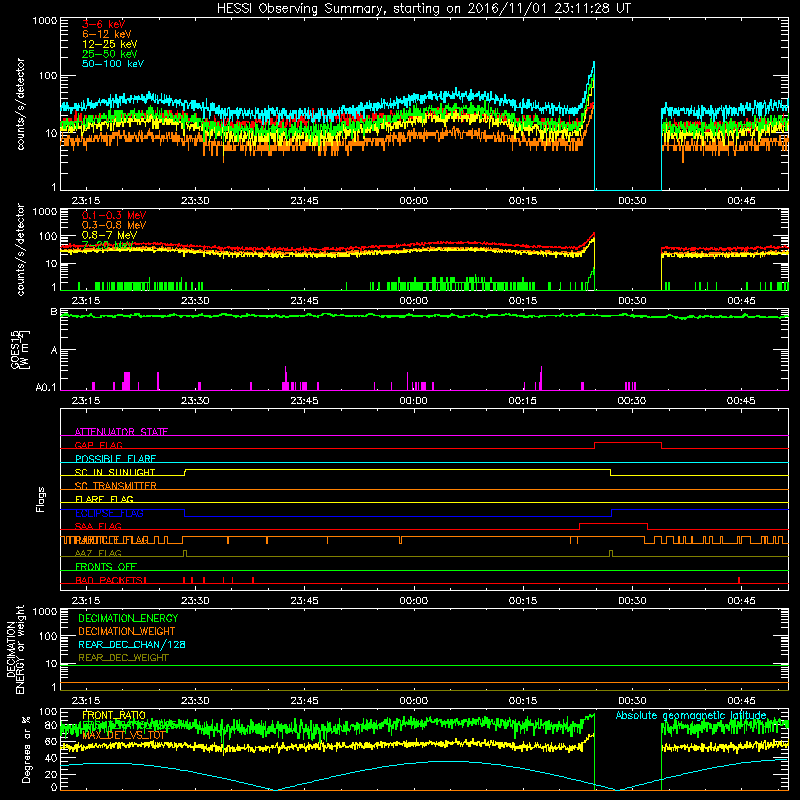Viewport: 800px width, 800px height.
Task: Select the "DECIMATION_WEIGHT" legend label
Action: pyautogui.click(x=127, y=631)
